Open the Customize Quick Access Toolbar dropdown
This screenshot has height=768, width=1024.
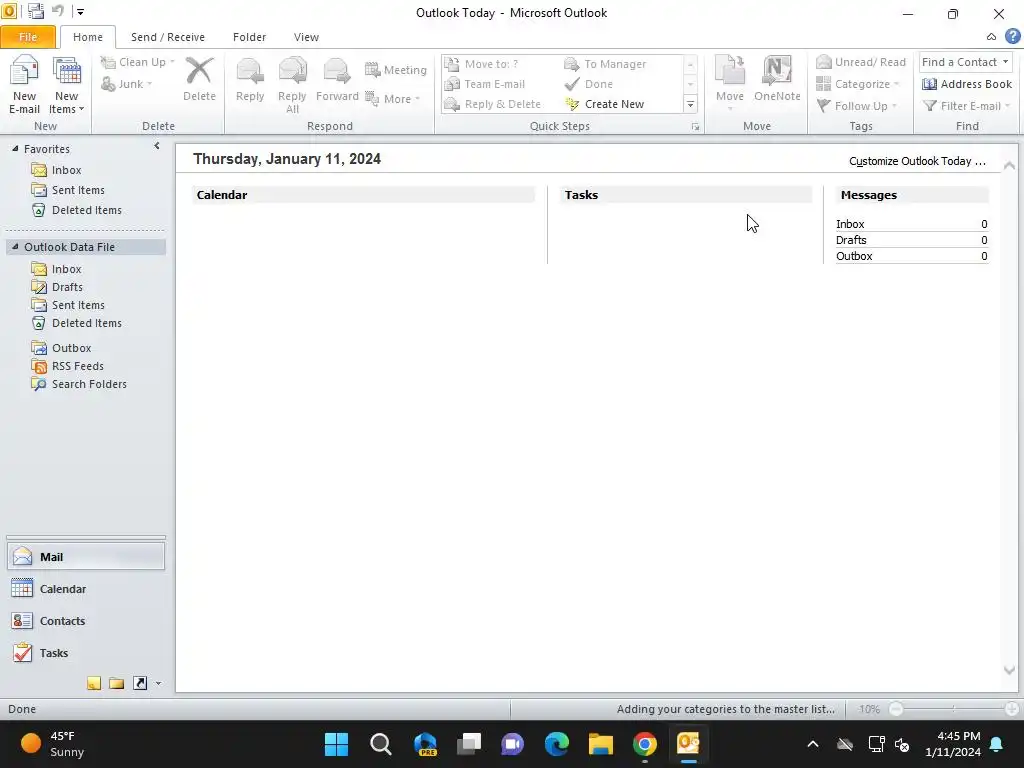pos(80,11)
